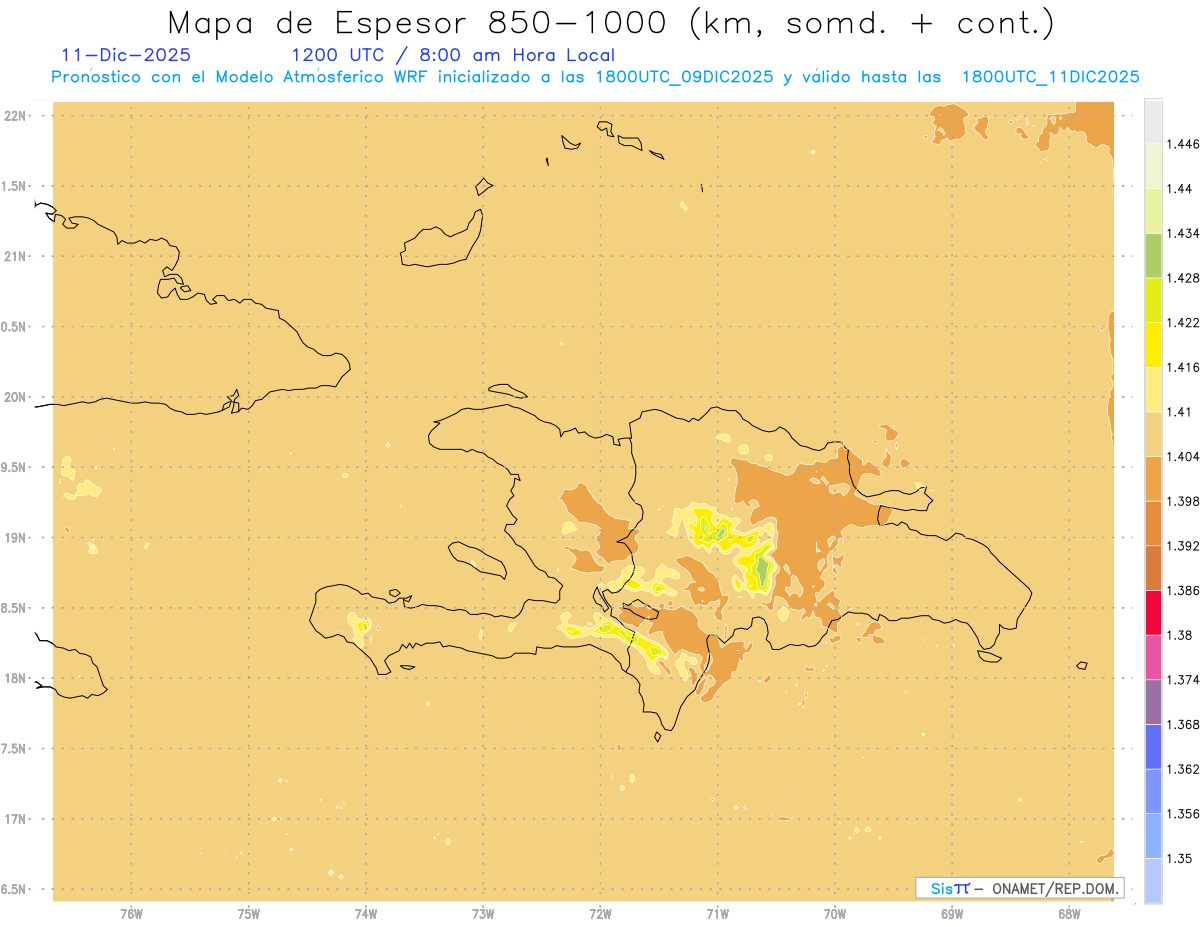Click the "68W" longitude axis label

pos(1068,912)
